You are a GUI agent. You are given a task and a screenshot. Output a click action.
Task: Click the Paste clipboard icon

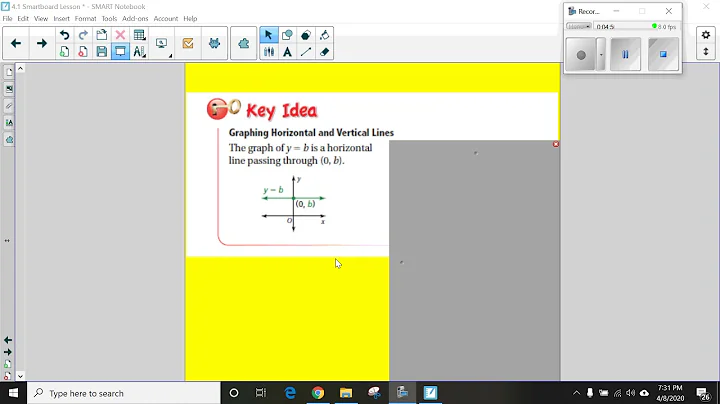(x=101, y=35)
